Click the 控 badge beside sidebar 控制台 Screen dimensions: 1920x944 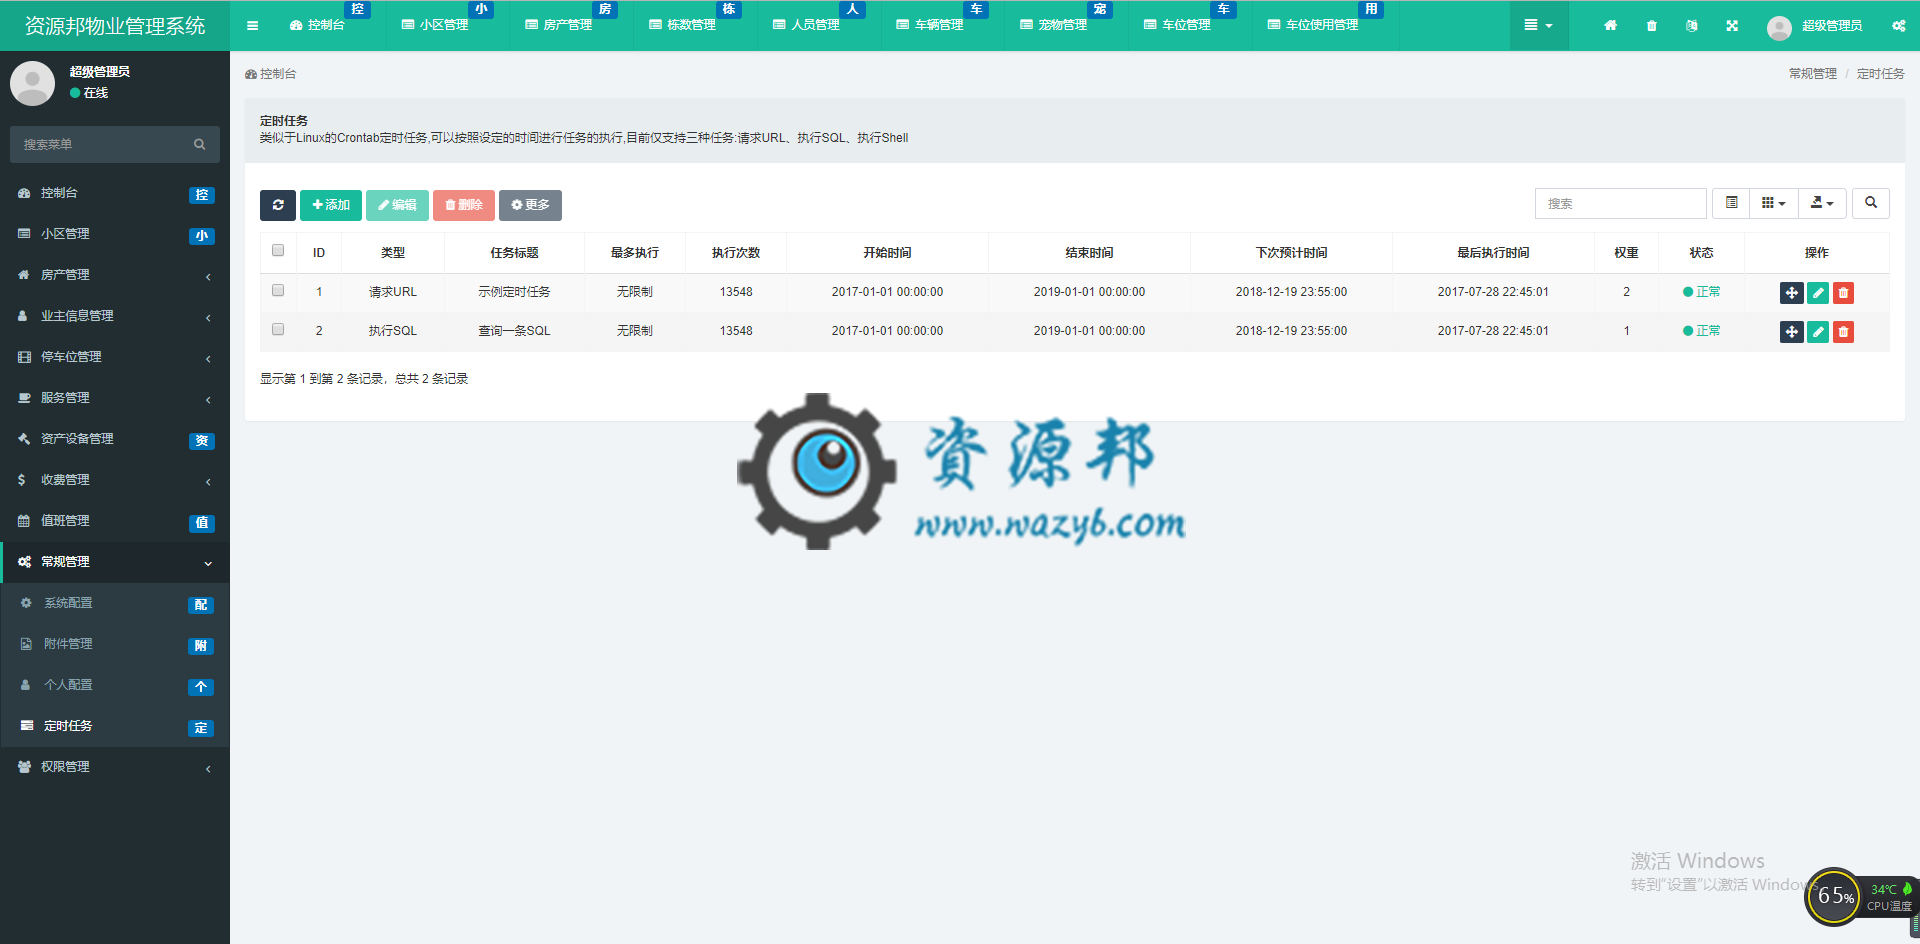point(202,195)
